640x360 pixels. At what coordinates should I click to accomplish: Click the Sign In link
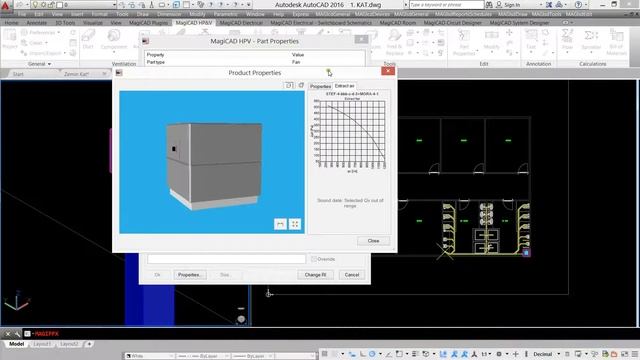(512, 5)
